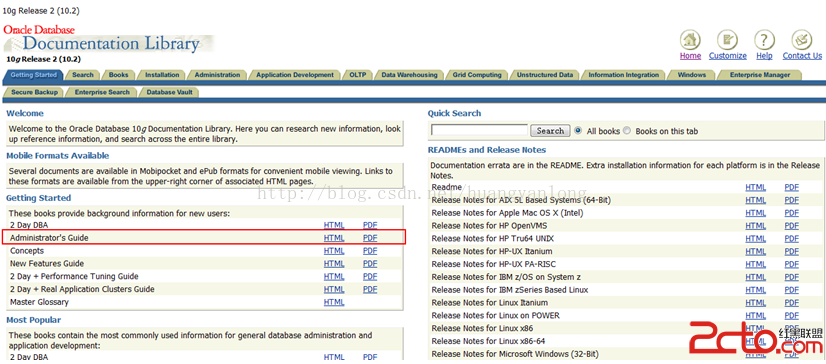Click the Help text link

tap(764, 56)
